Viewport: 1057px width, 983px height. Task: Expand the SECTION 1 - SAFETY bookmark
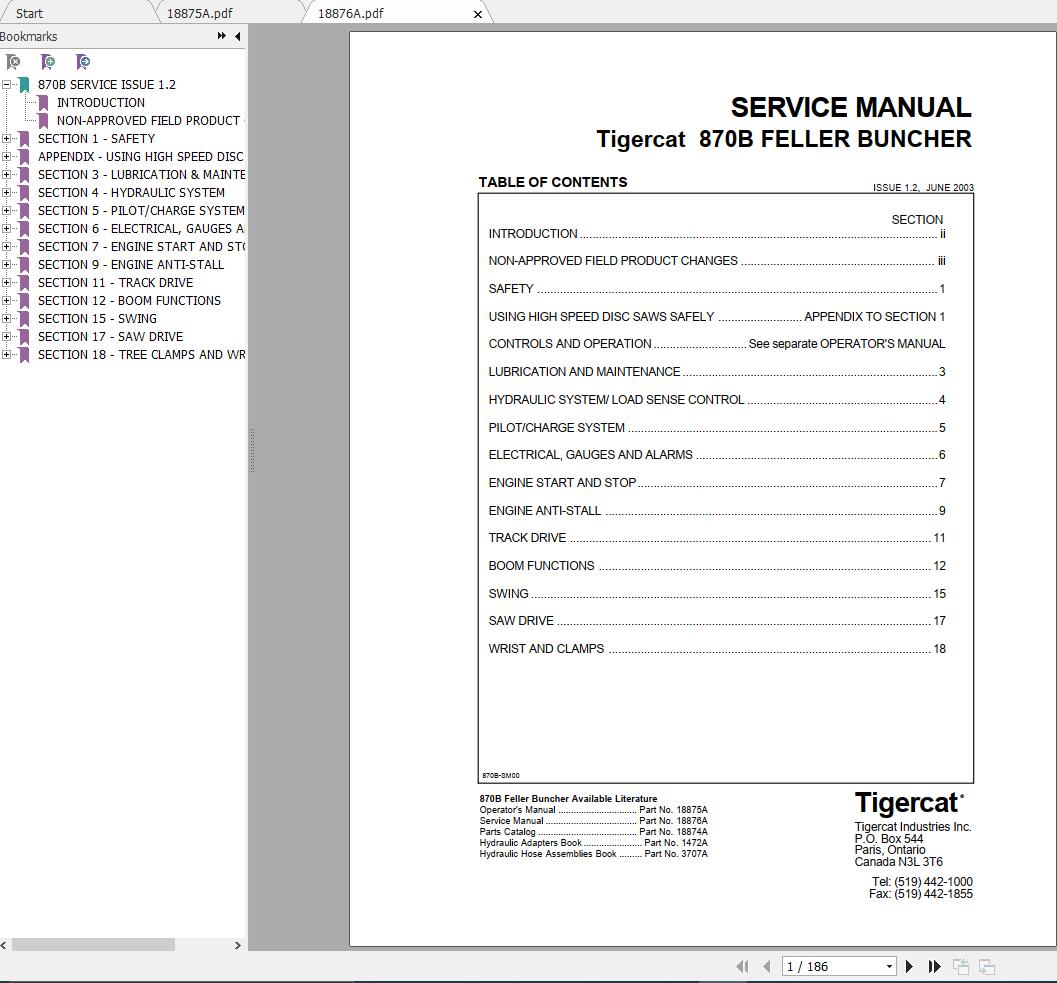tap(7, 138)
